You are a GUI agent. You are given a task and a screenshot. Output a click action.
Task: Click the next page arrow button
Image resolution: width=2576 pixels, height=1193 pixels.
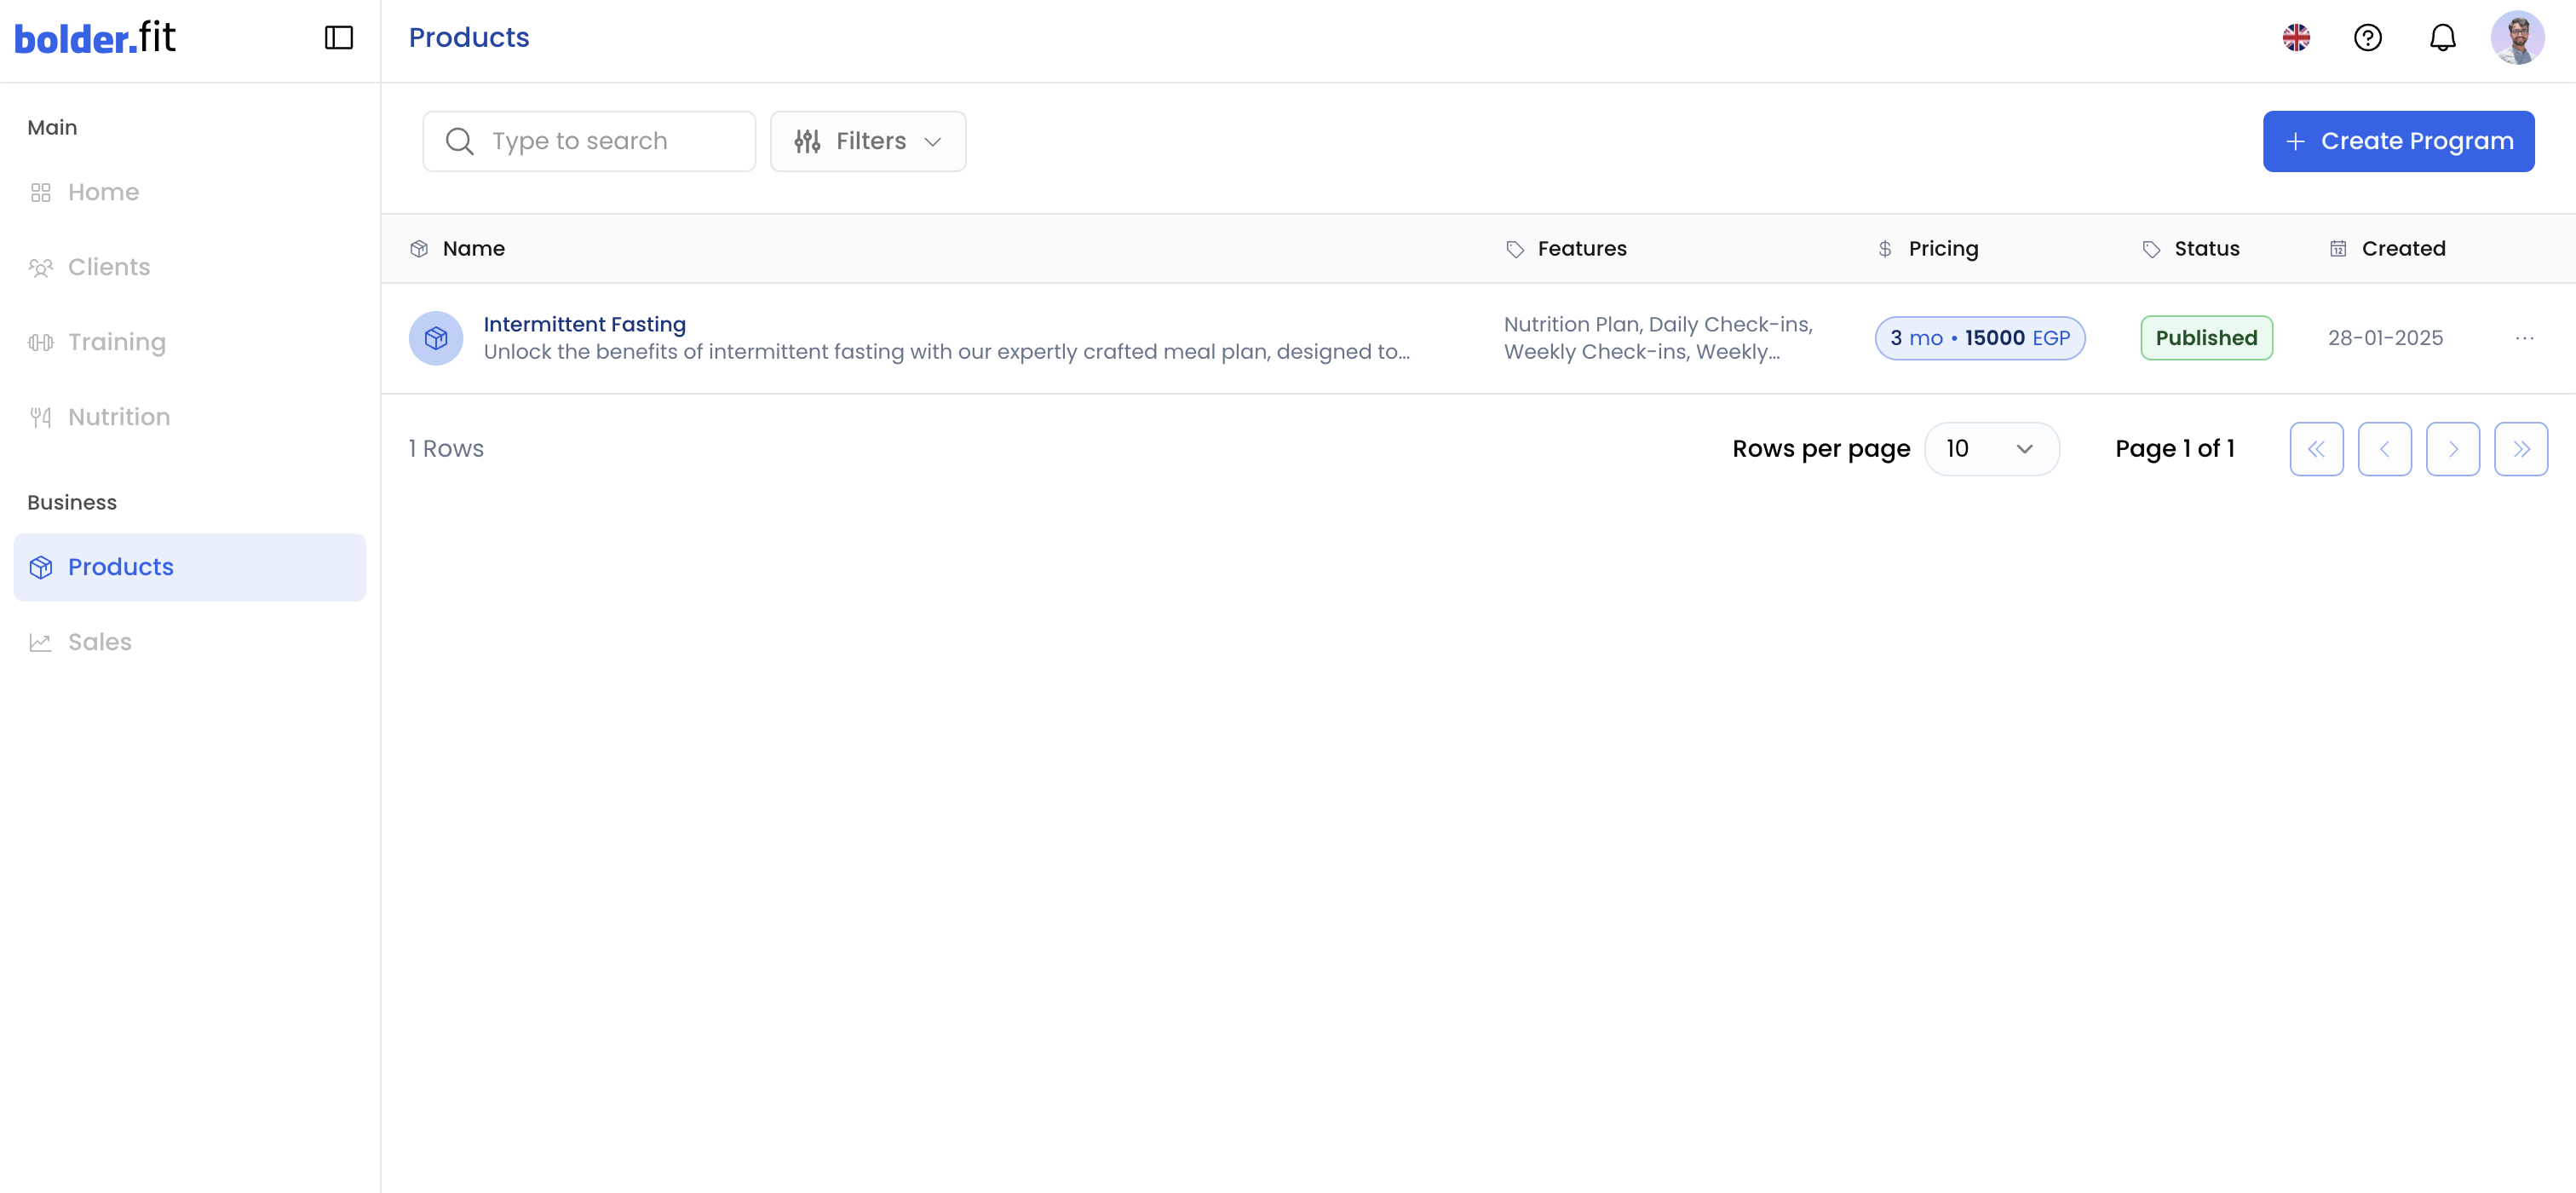[x=2452, y=449]
